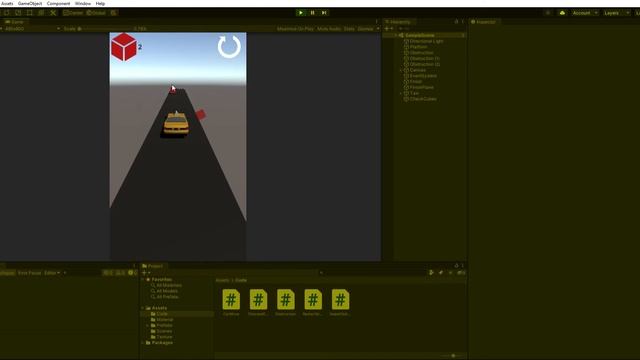Viewport: 640px width, 360px height.
Task: Toggle the grid snapping icon in the toolbar
Action: [x=113, y=13]
